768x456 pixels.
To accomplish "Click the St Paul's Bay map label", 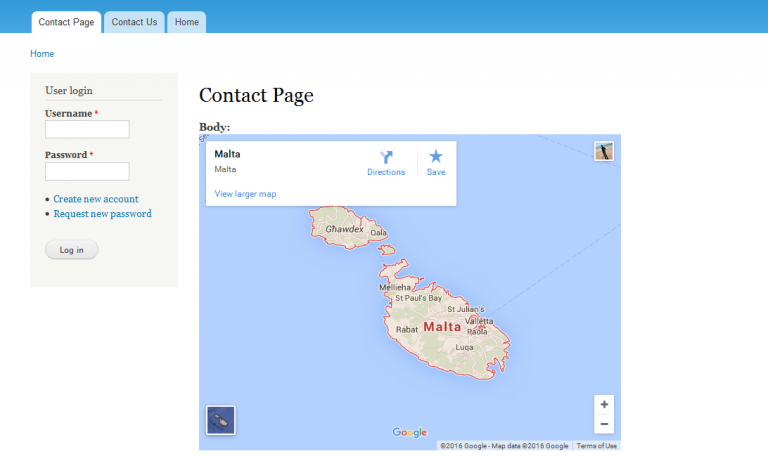I will coord(418,298).
